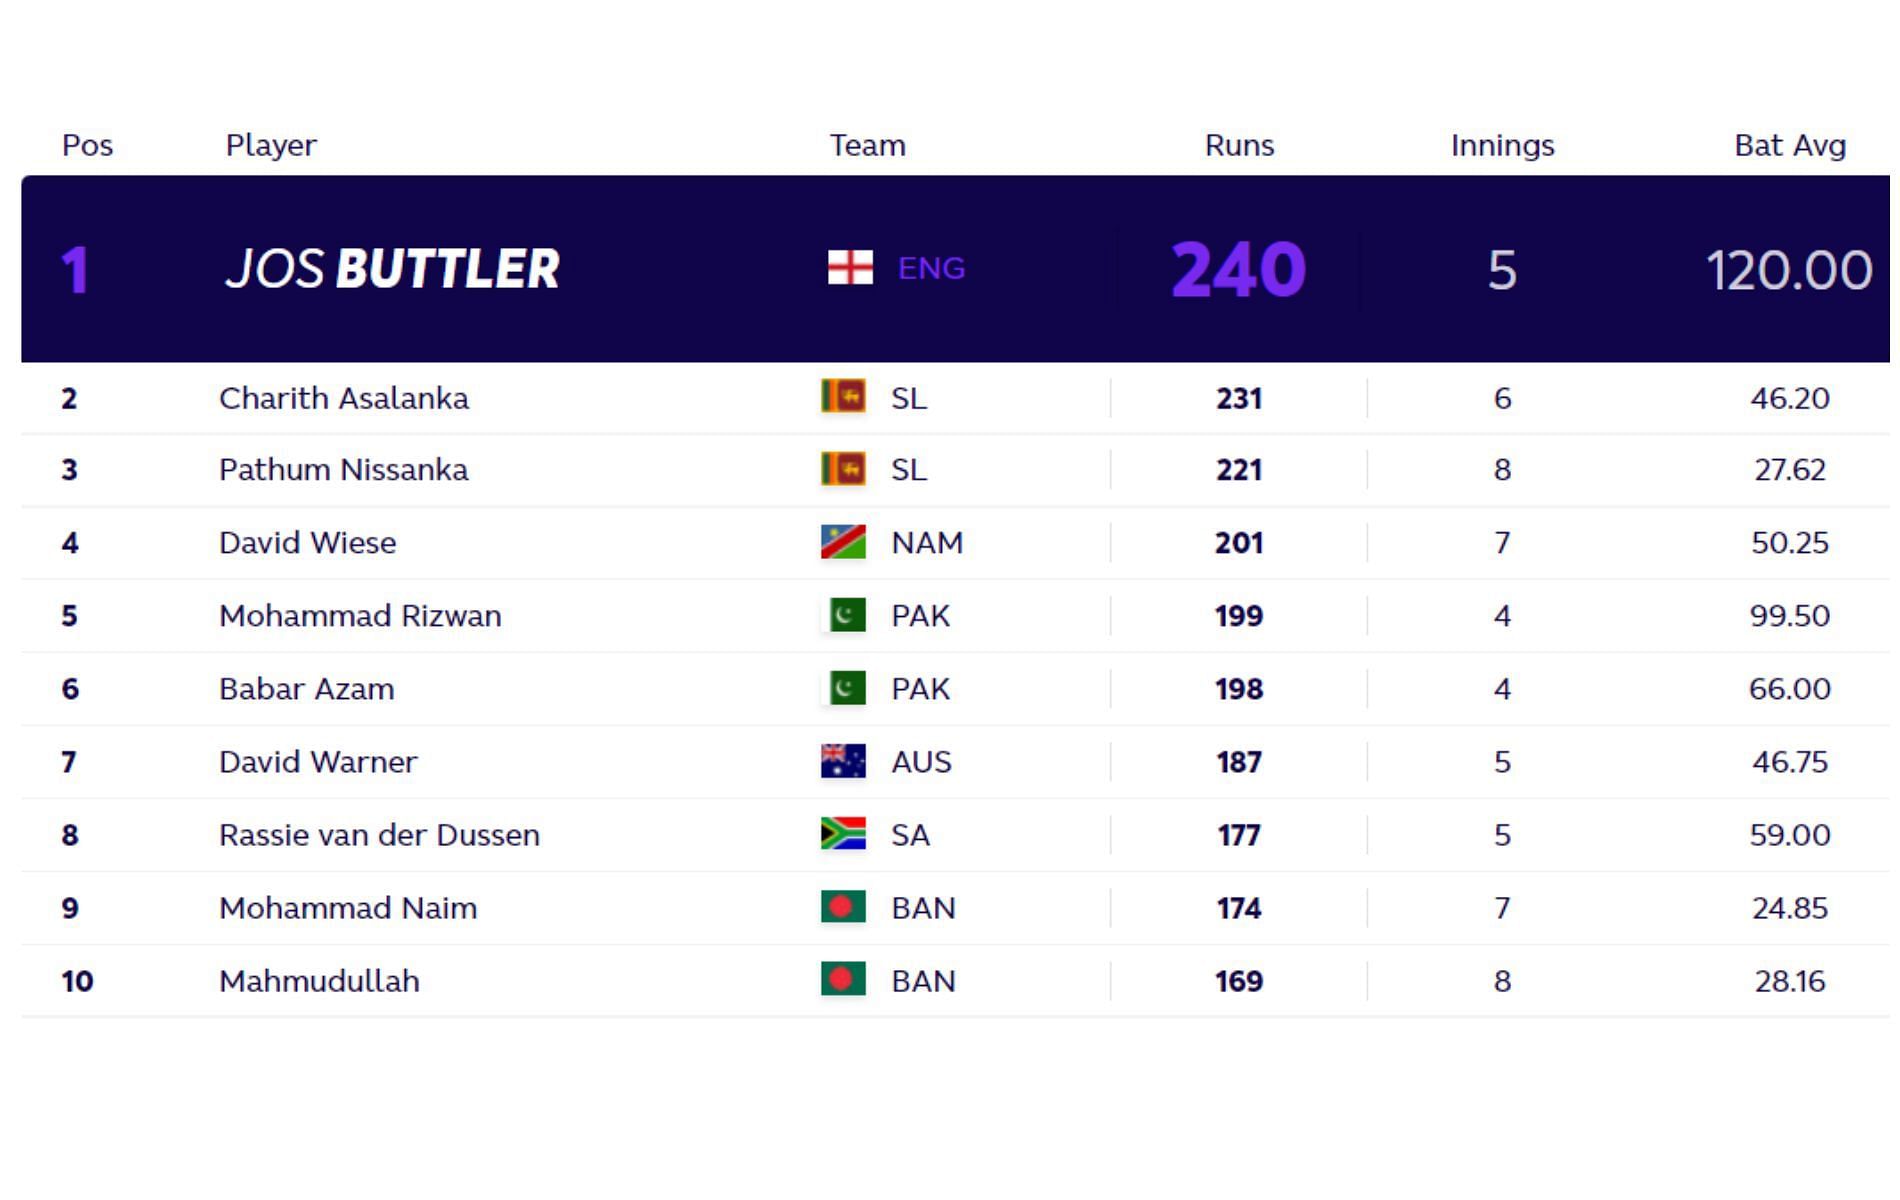Click the Innings column header
Viewport: 1900px width, 1200px height.
click(x=1502, y=146)
